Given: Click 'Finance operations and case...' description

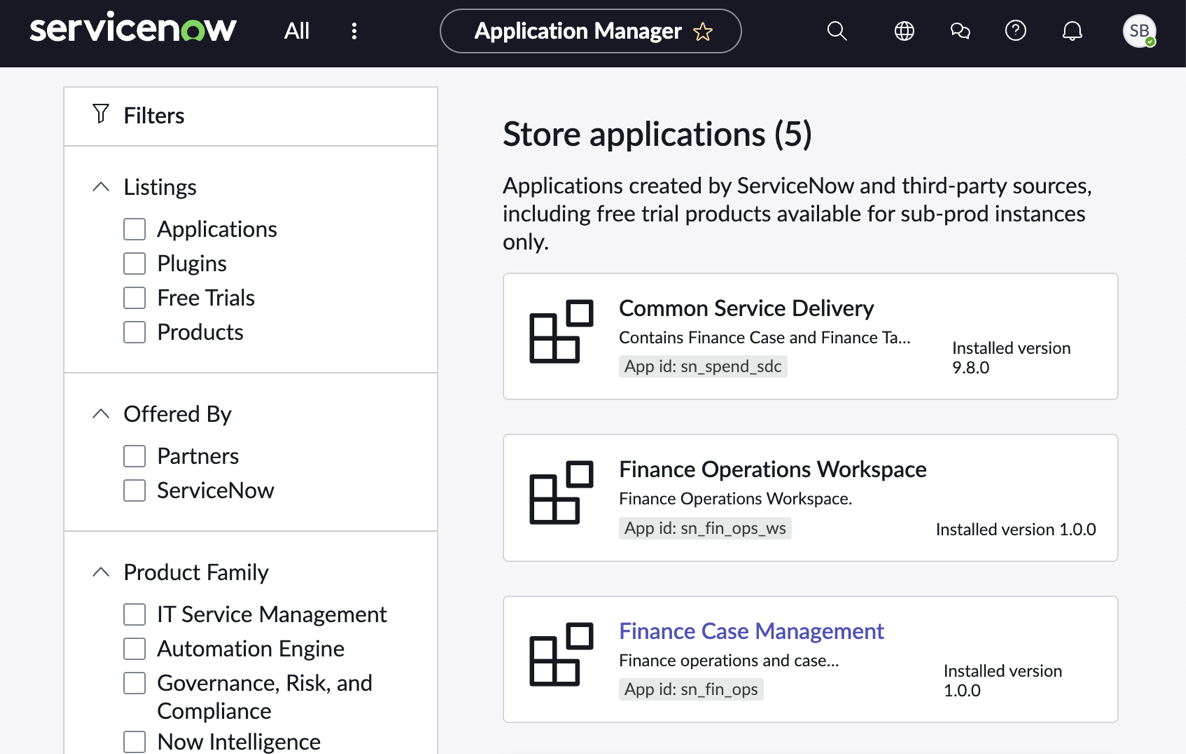Looking at the screenshot, I should pyautogui.click(x=728, y=660).
